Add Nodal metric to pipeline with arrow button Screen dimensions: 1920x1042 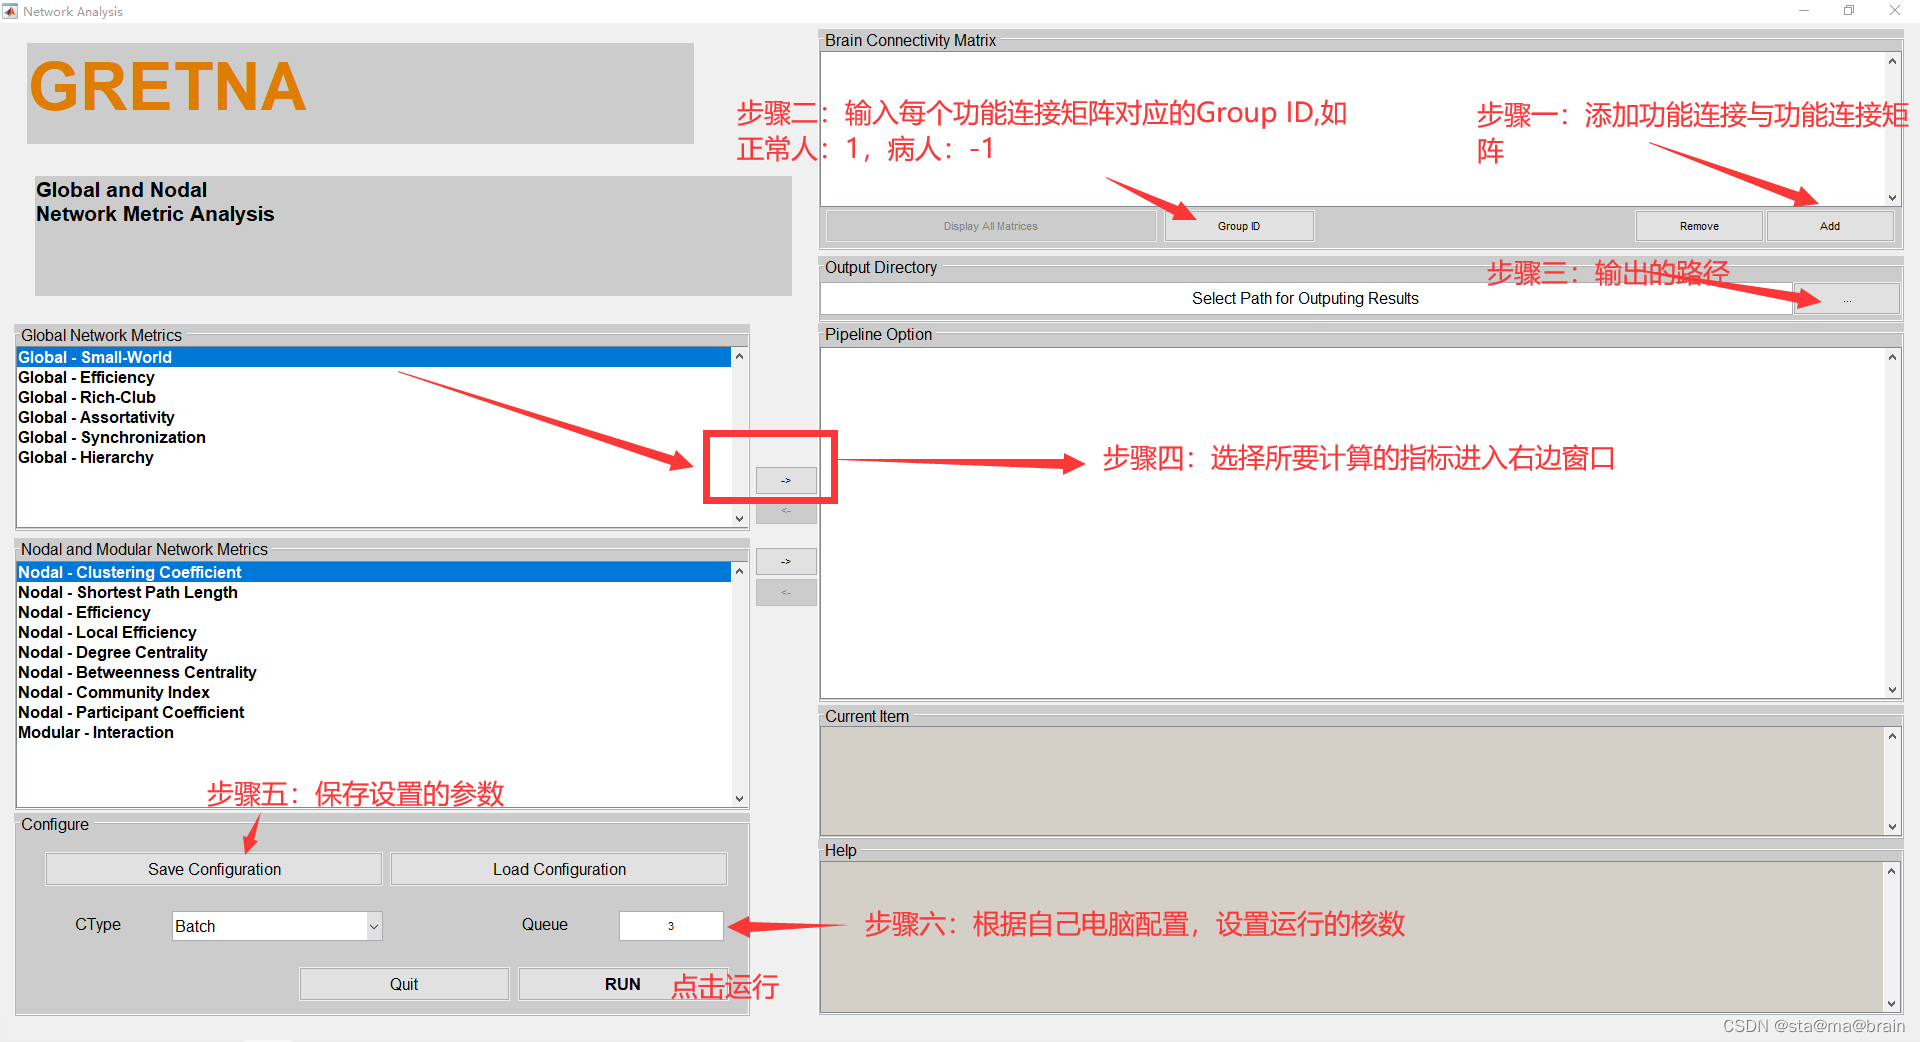coord(786,561)
